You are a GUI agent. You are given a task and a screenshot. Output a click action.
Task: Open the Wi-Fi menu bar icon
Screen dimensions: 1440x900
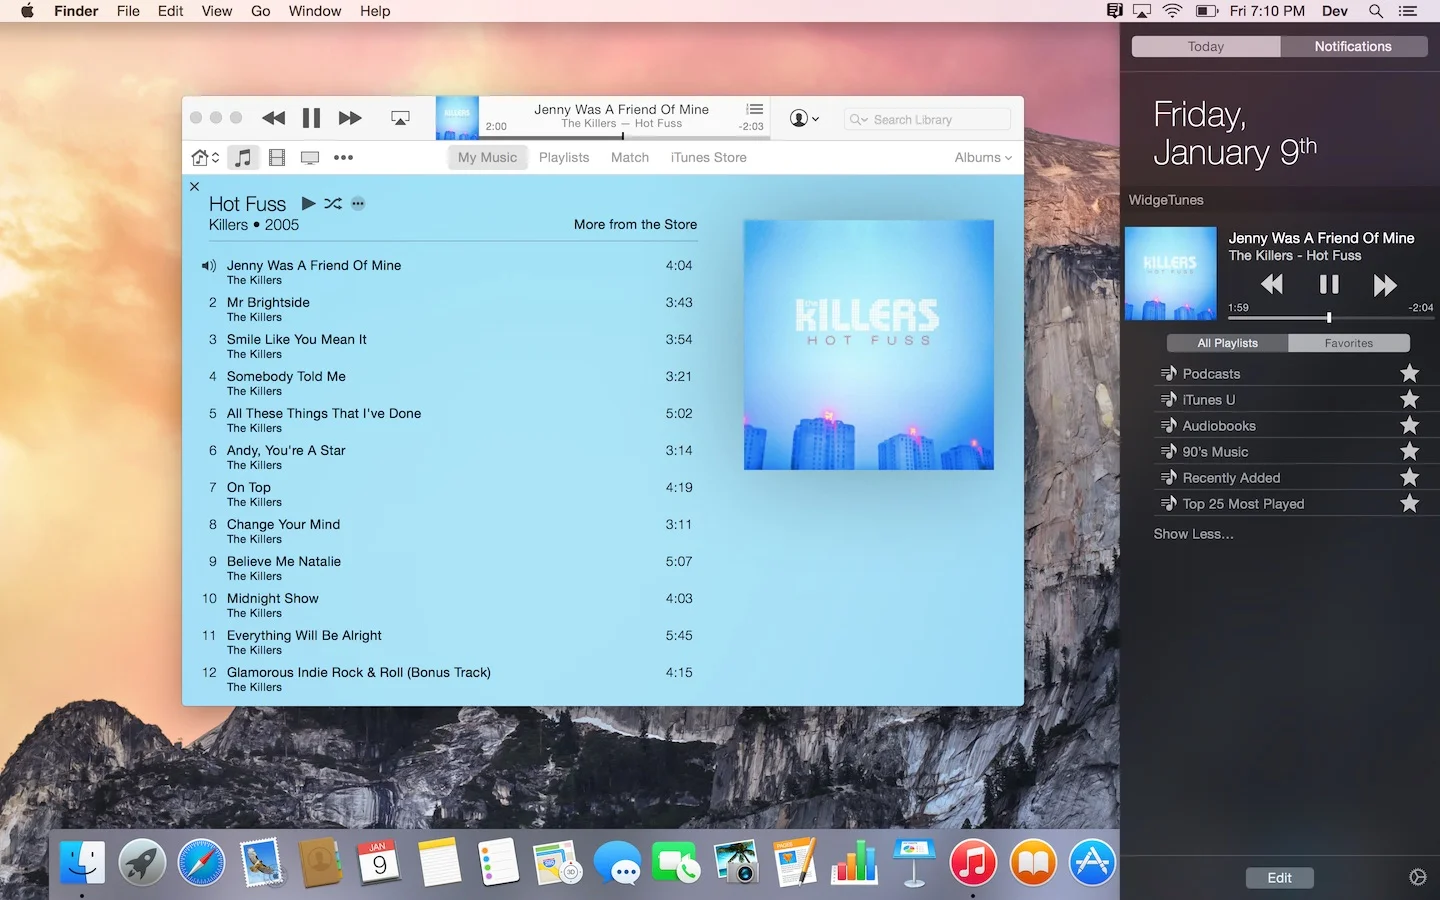1173,11
